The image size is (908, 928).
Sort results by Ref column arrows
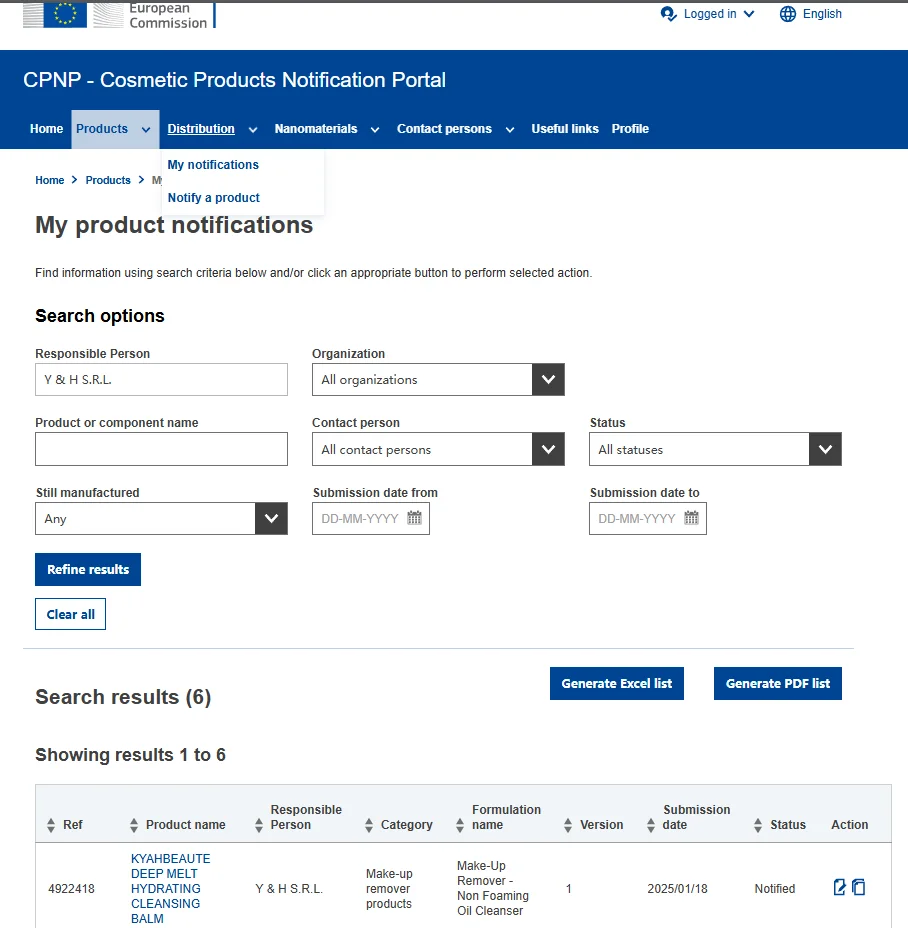52,825
